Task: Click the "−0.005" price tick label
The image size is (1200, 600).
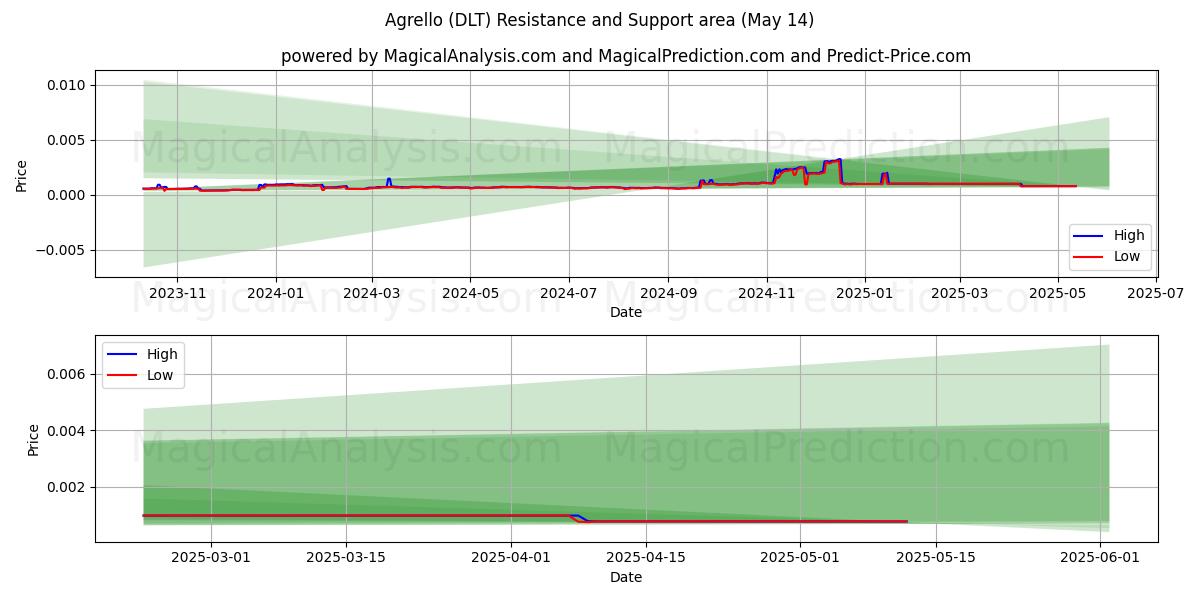Action: click(x=62, y=250)
